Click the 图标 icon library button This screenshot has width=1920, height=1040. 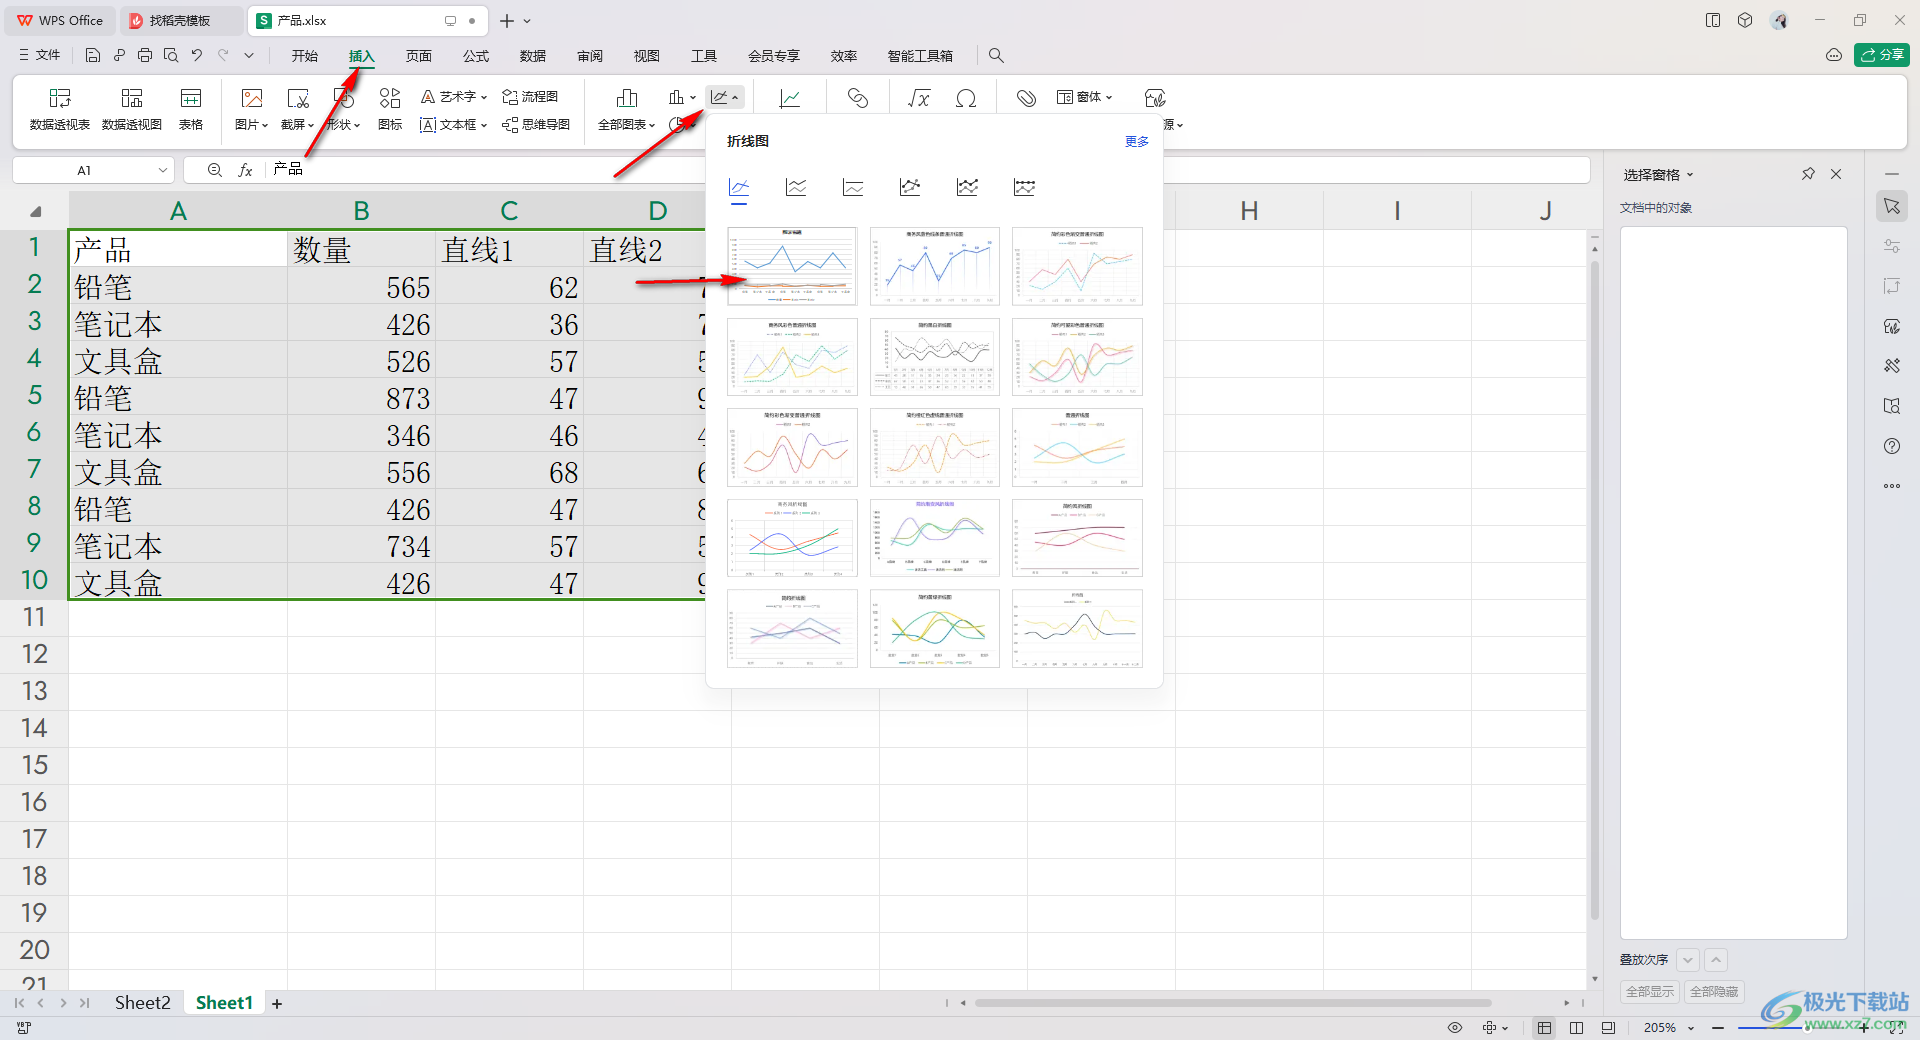click(390, 108)
